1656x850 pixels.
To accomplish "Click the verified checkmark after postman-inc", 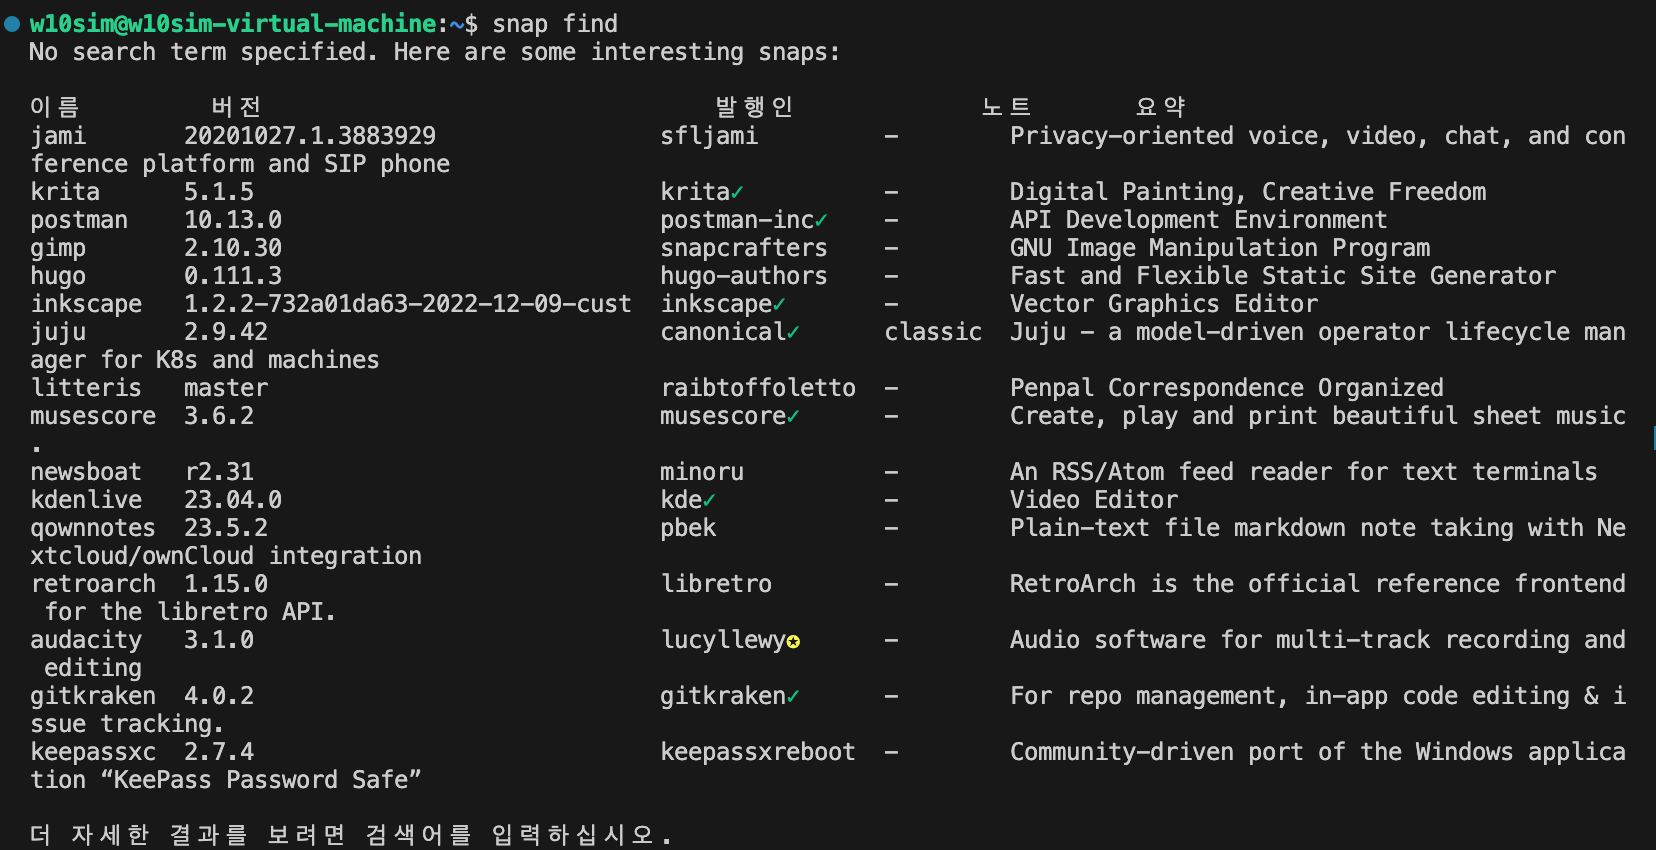I will pos(821,220).
